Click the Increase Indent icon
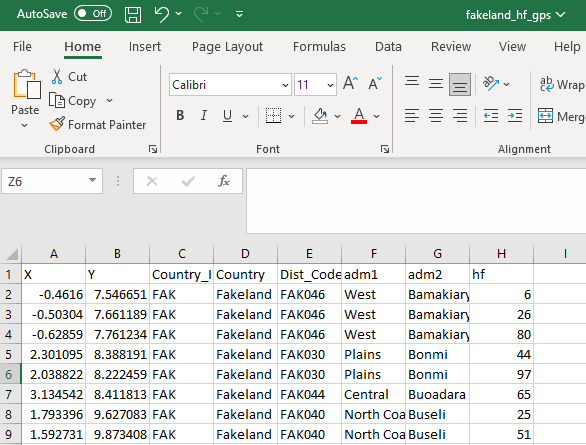 point(515,116)
